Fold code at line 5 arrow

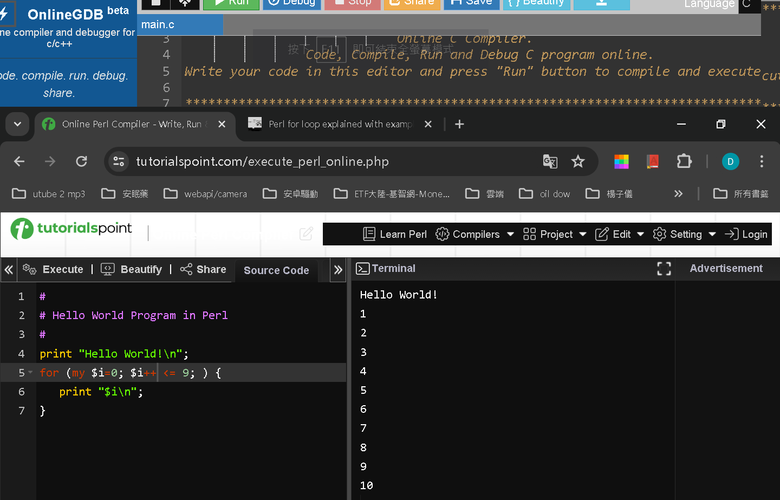coord(31,372)
